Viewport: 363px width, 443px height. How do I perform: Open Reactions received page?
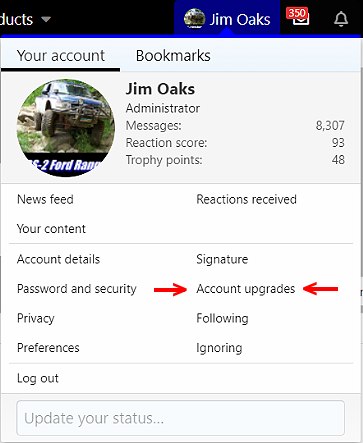[246, 199]
